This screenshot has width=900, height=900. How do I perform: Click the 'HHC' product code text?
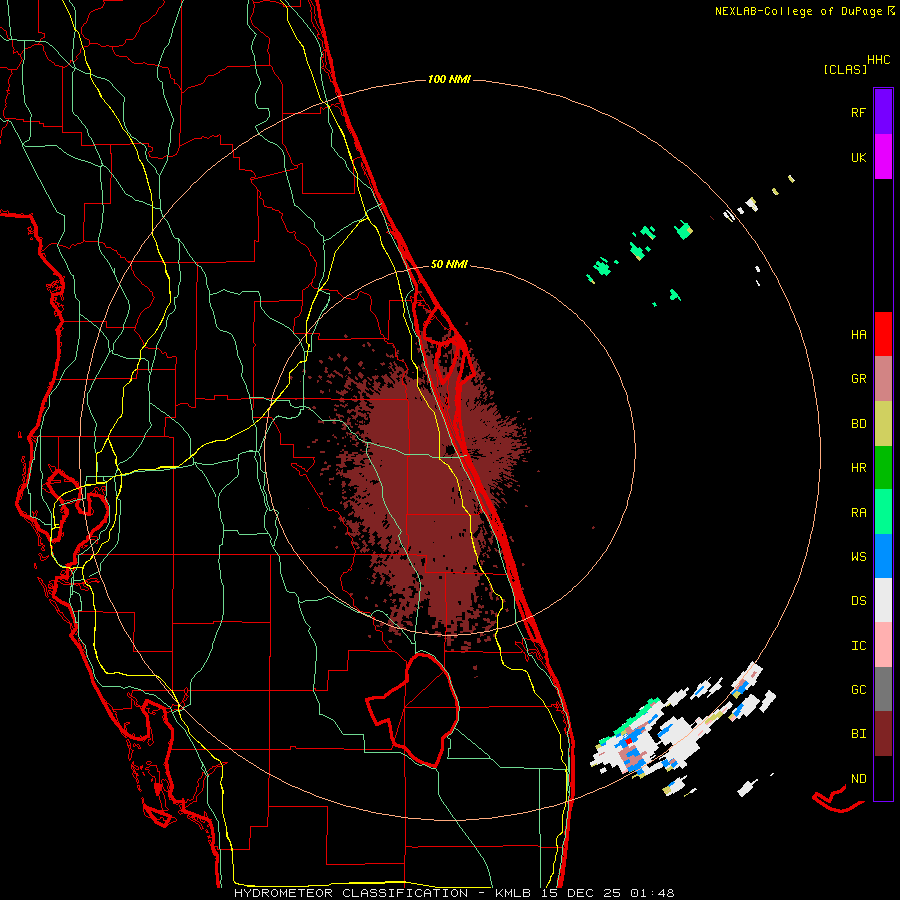tap(879, 60)
